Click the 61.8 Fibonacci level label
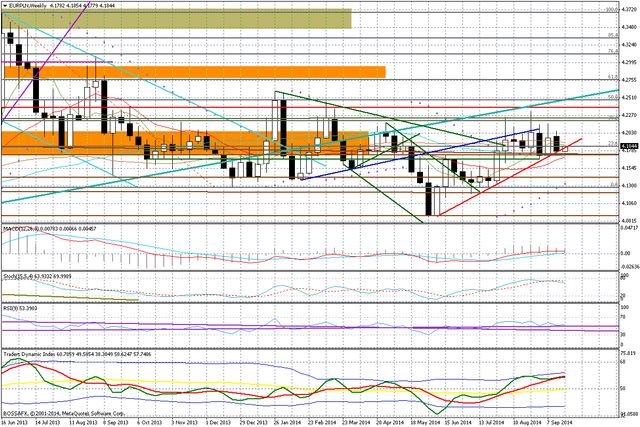This screenshot has height=427, width=640. coord(612,77)
